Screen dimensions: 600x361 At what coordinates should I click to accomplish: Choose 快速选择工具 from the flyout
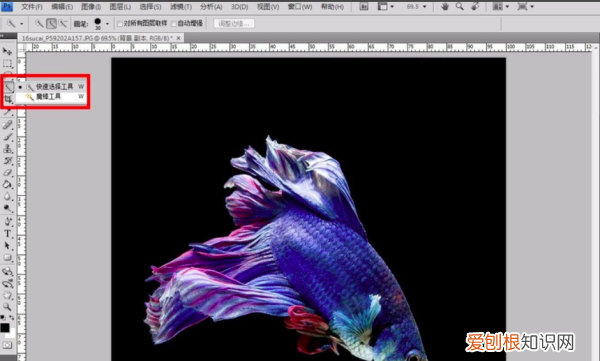coord(51,87)
